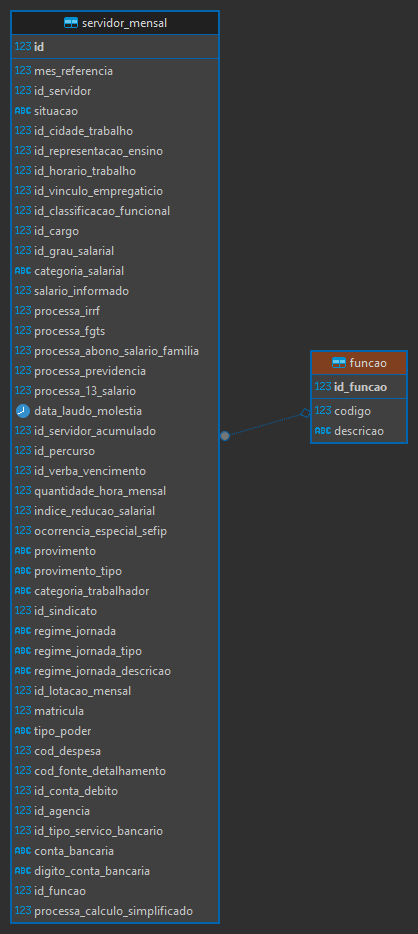Click the ABC icon beside conta_bancaria
Viewport: 418px width, 934px height.
click(23, 851)
